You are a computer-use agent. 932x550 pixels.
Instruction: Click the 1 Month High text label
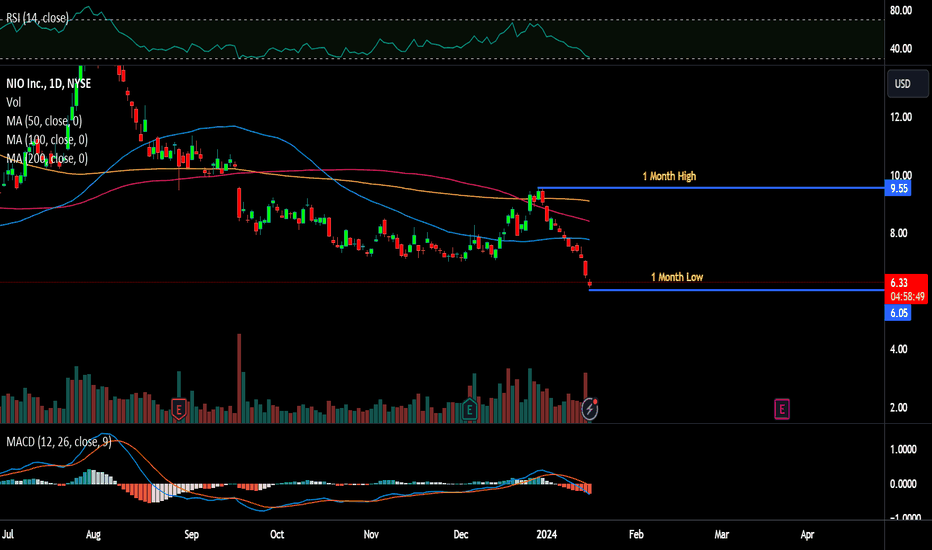point(669,176)
